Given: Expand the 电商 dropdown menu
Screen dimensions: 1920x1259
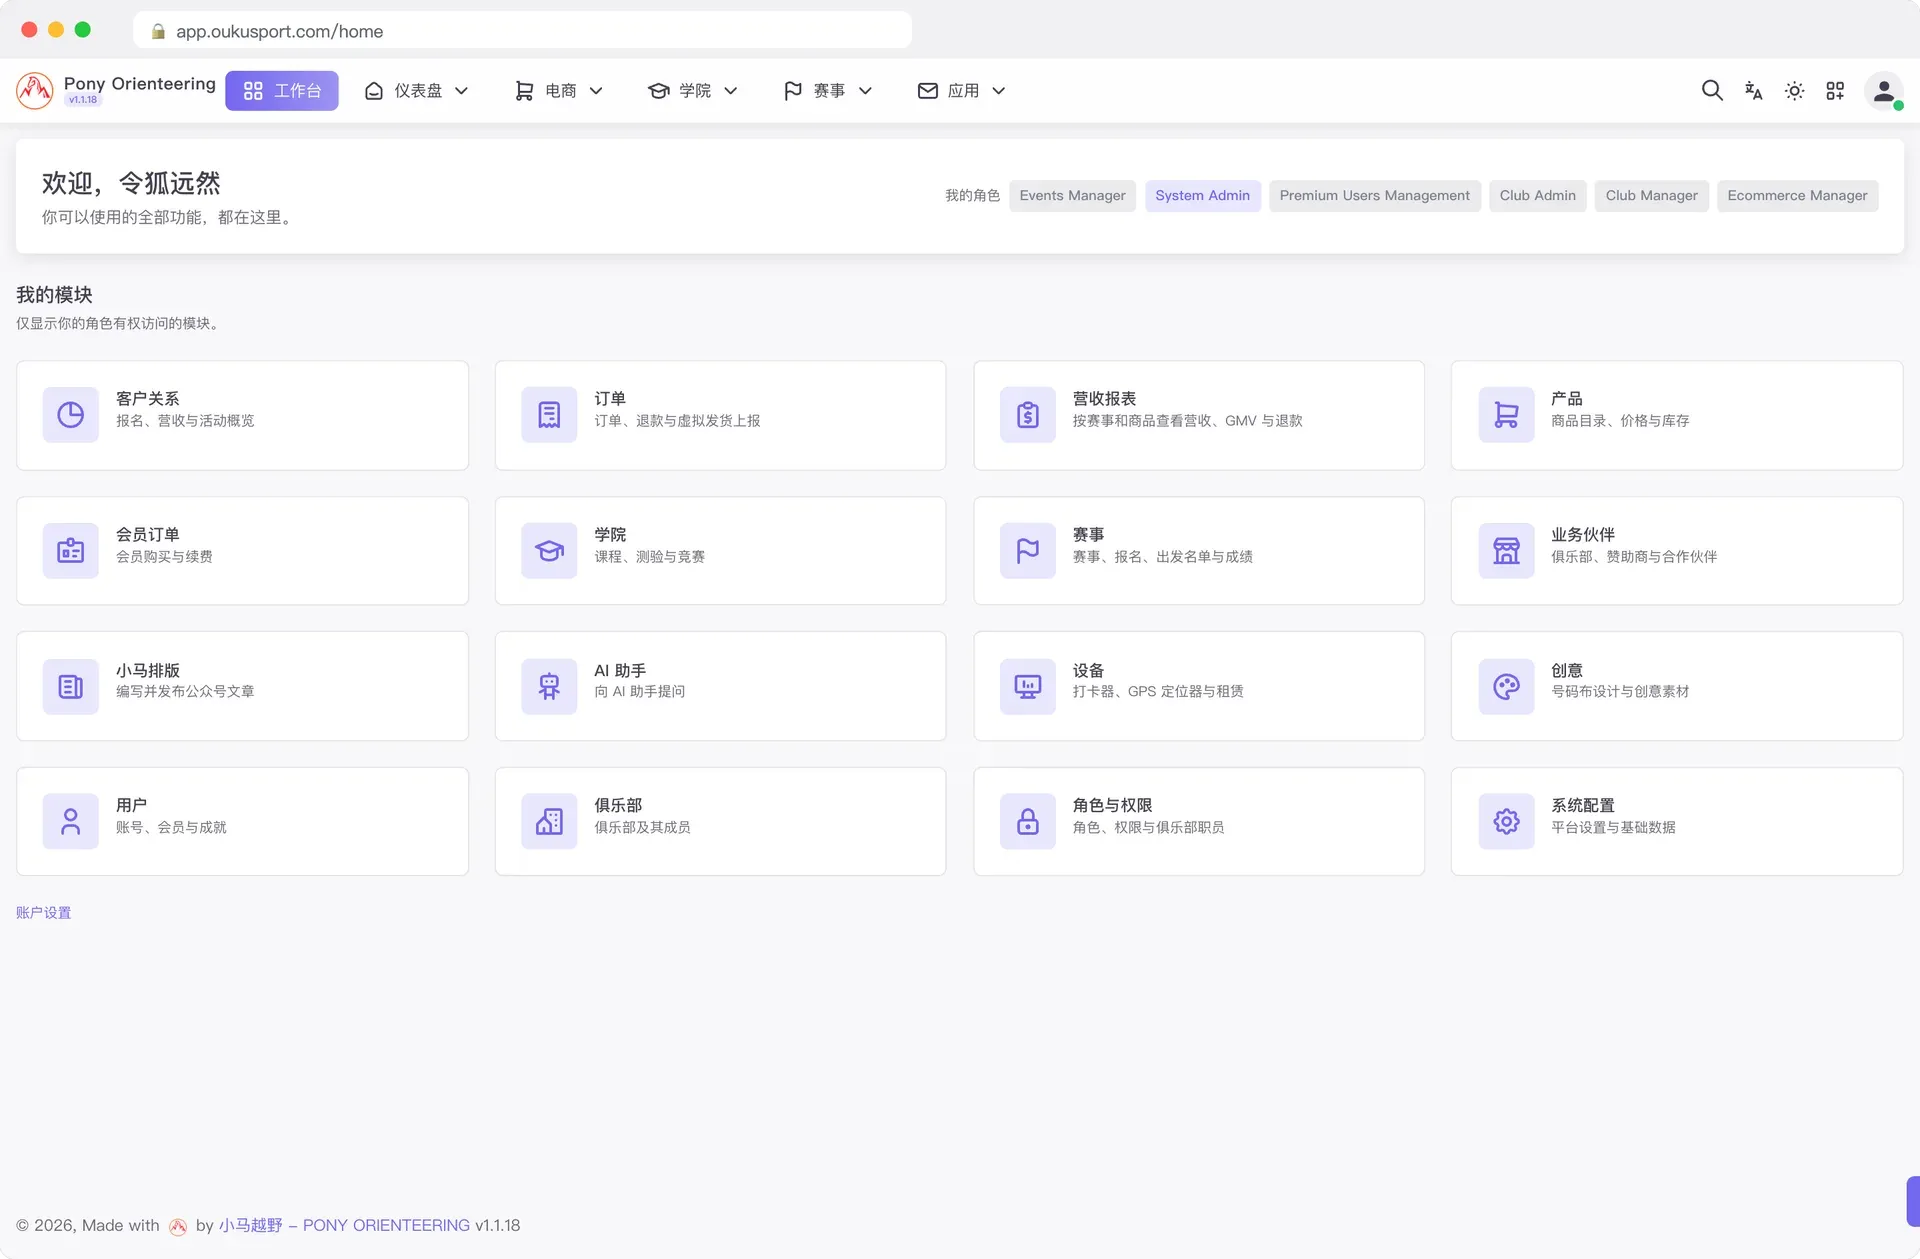Looking at the screenshot, I should click(x=558, y=91).
